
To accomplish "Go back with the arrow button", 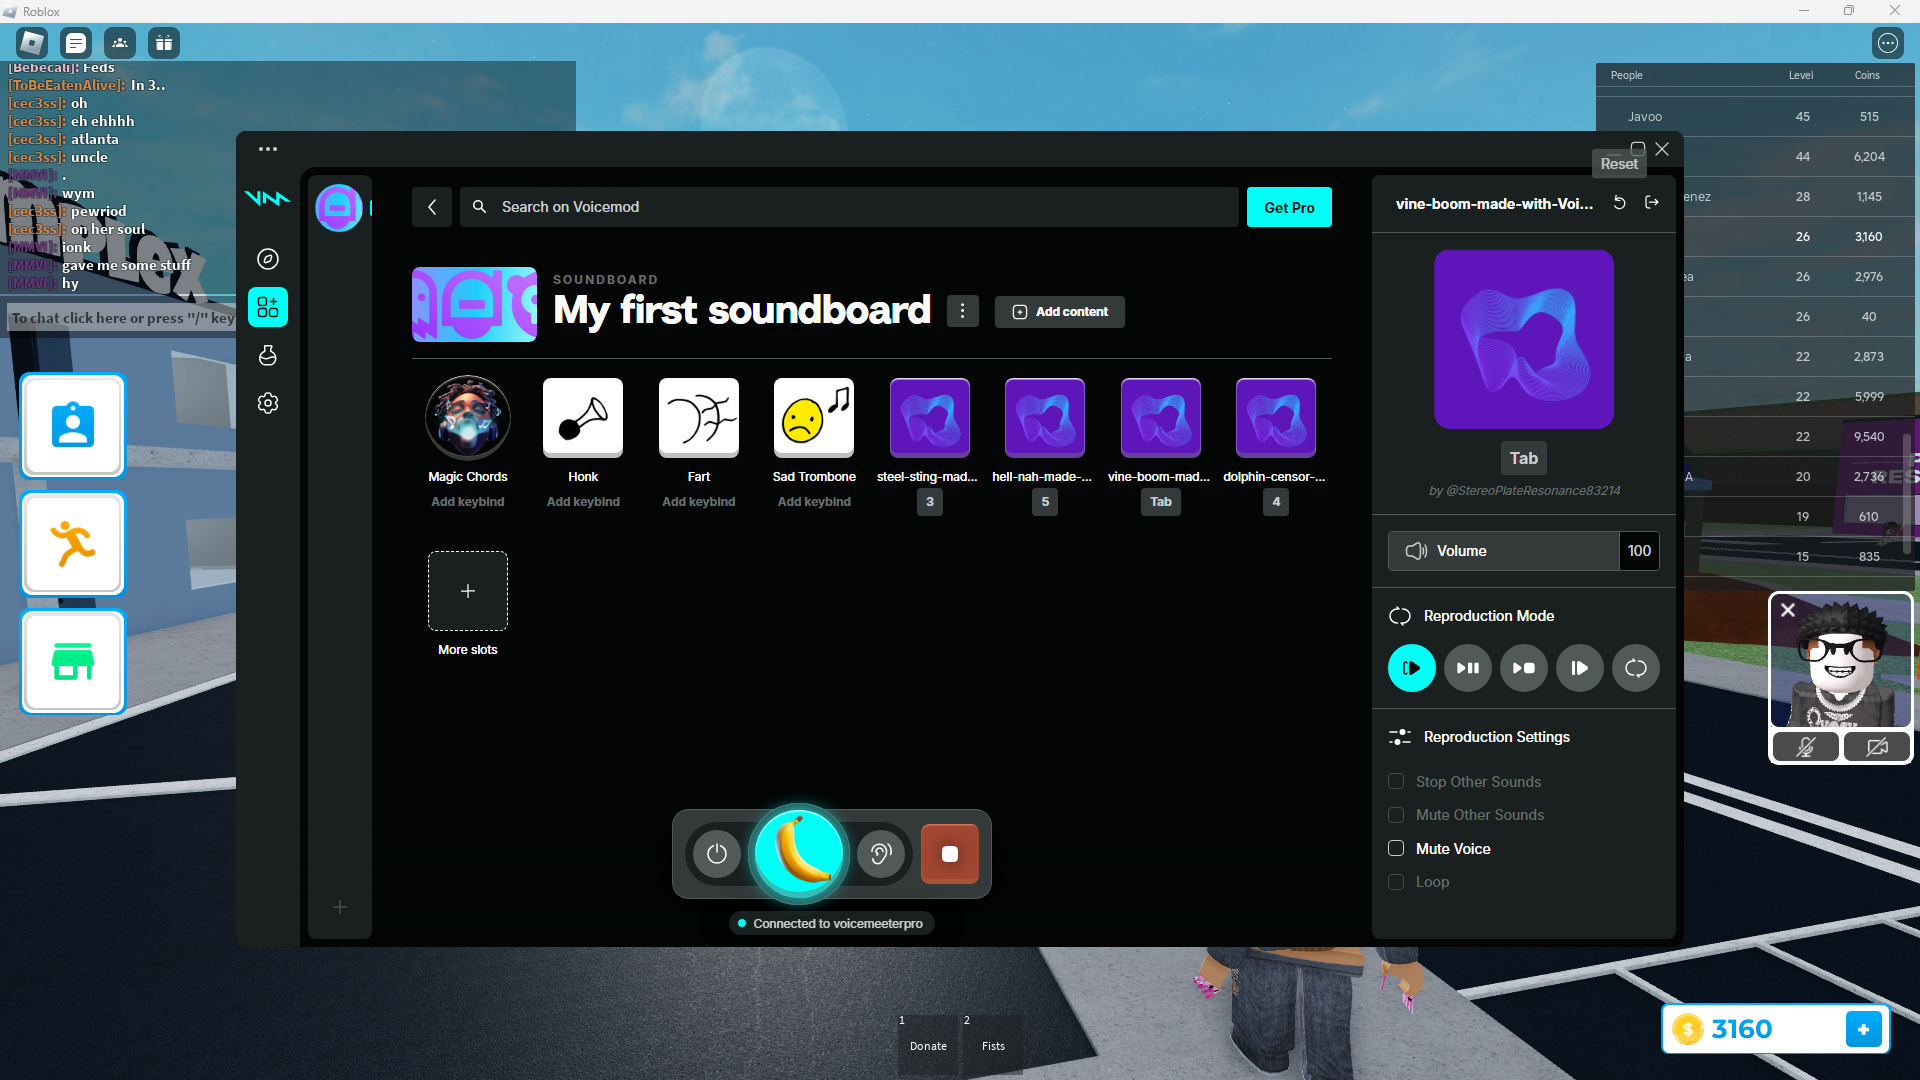I will point(432,207).
